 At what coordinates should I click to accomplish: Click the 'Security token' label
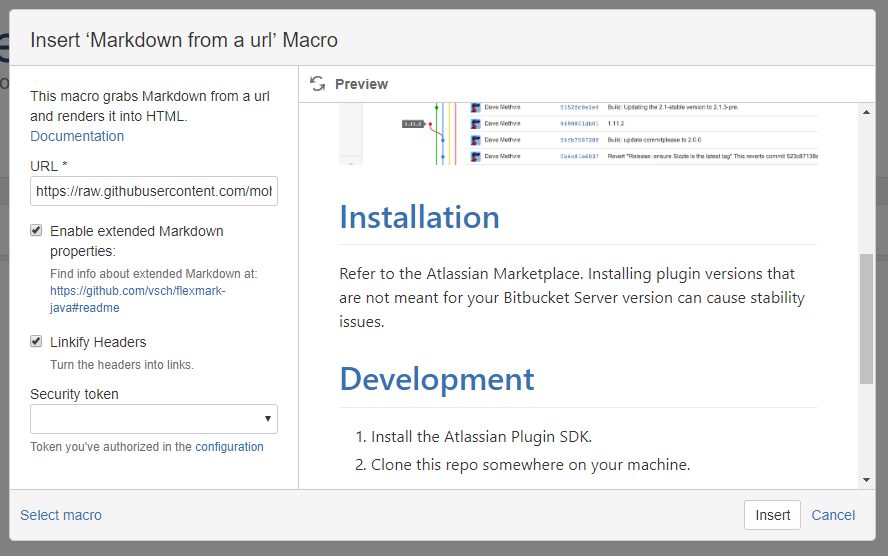pos(74,395)
